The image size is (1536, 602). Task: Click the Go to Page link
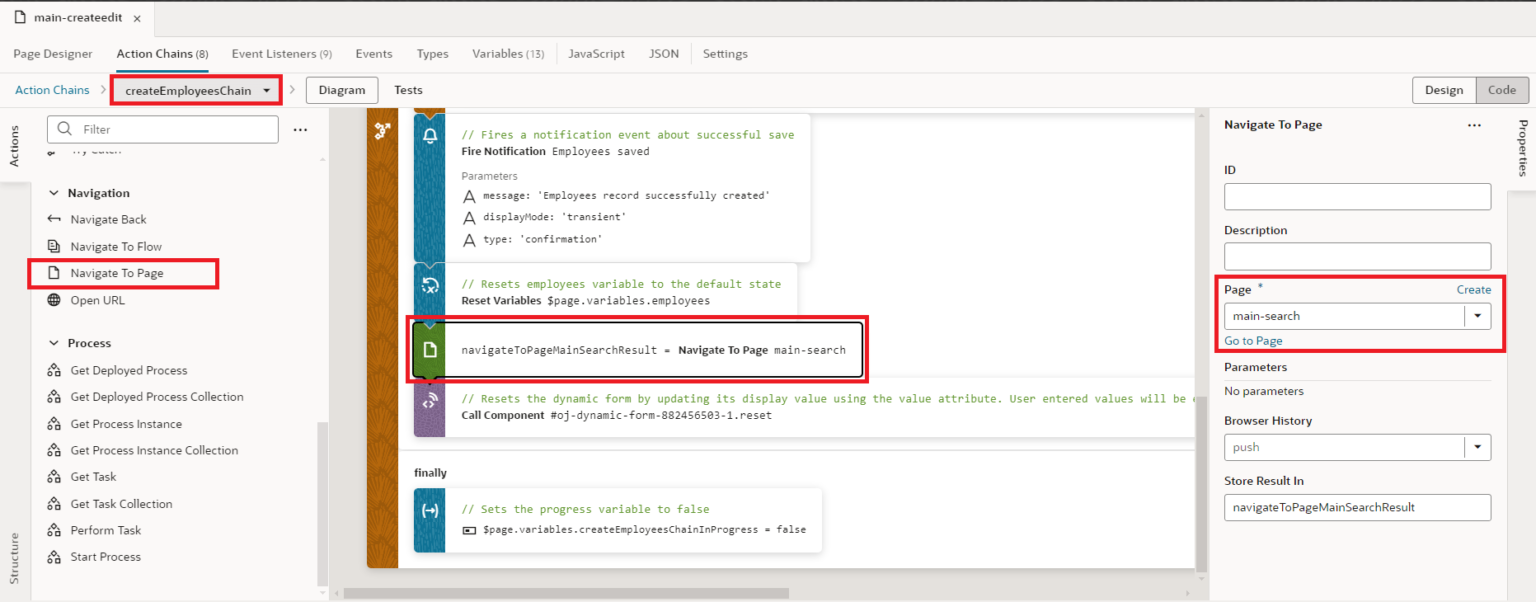click(x=1253, y=341)
